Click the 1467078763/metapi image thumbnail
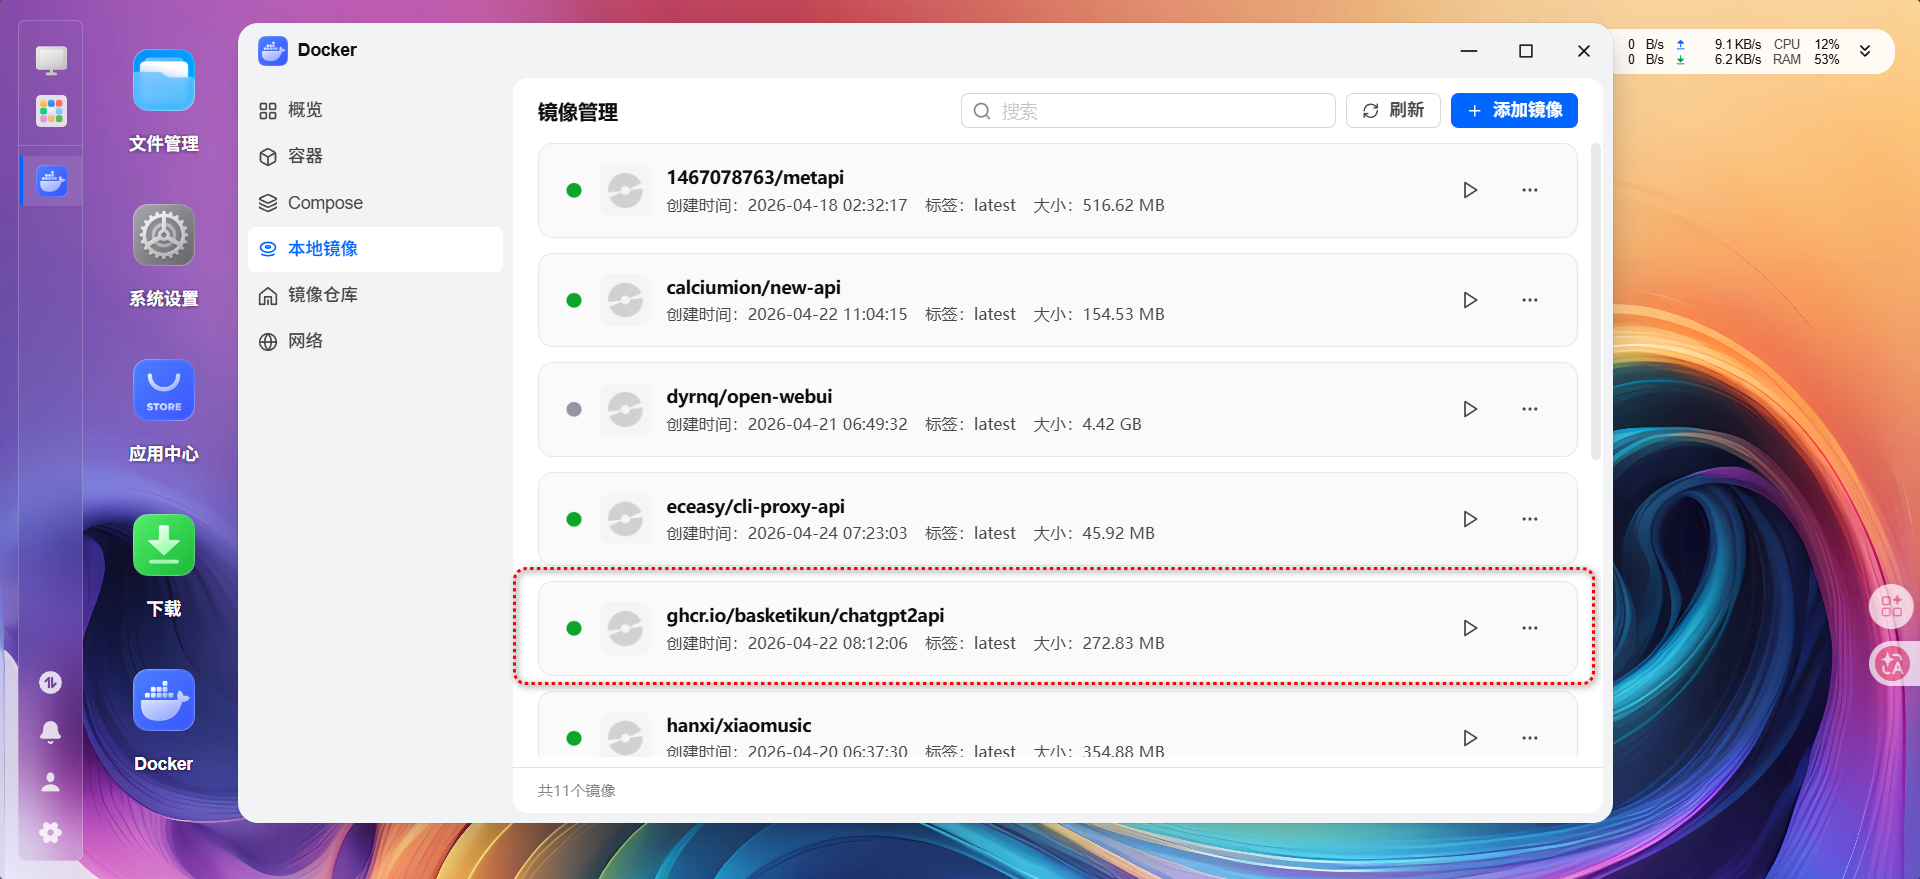The image size is (1920, 879). (625, 190)
